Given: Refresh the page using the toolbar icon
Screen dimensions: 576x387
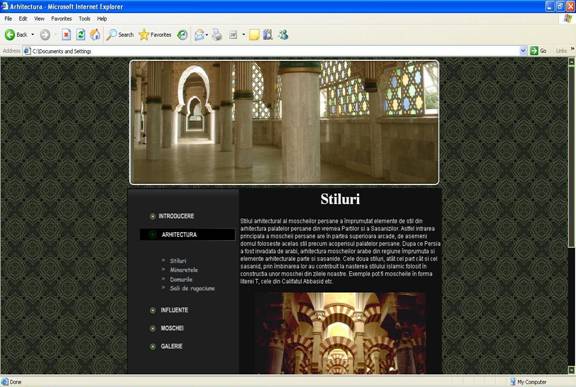Looking at the screenshot, I should coord(80,35).
